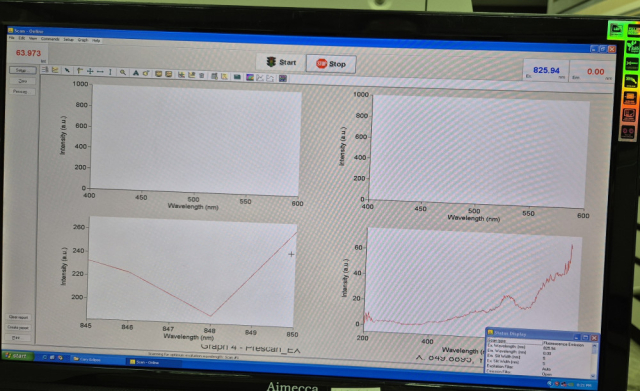
Task: Click the 'Scan type' row in Status Display
Action: 539,341
